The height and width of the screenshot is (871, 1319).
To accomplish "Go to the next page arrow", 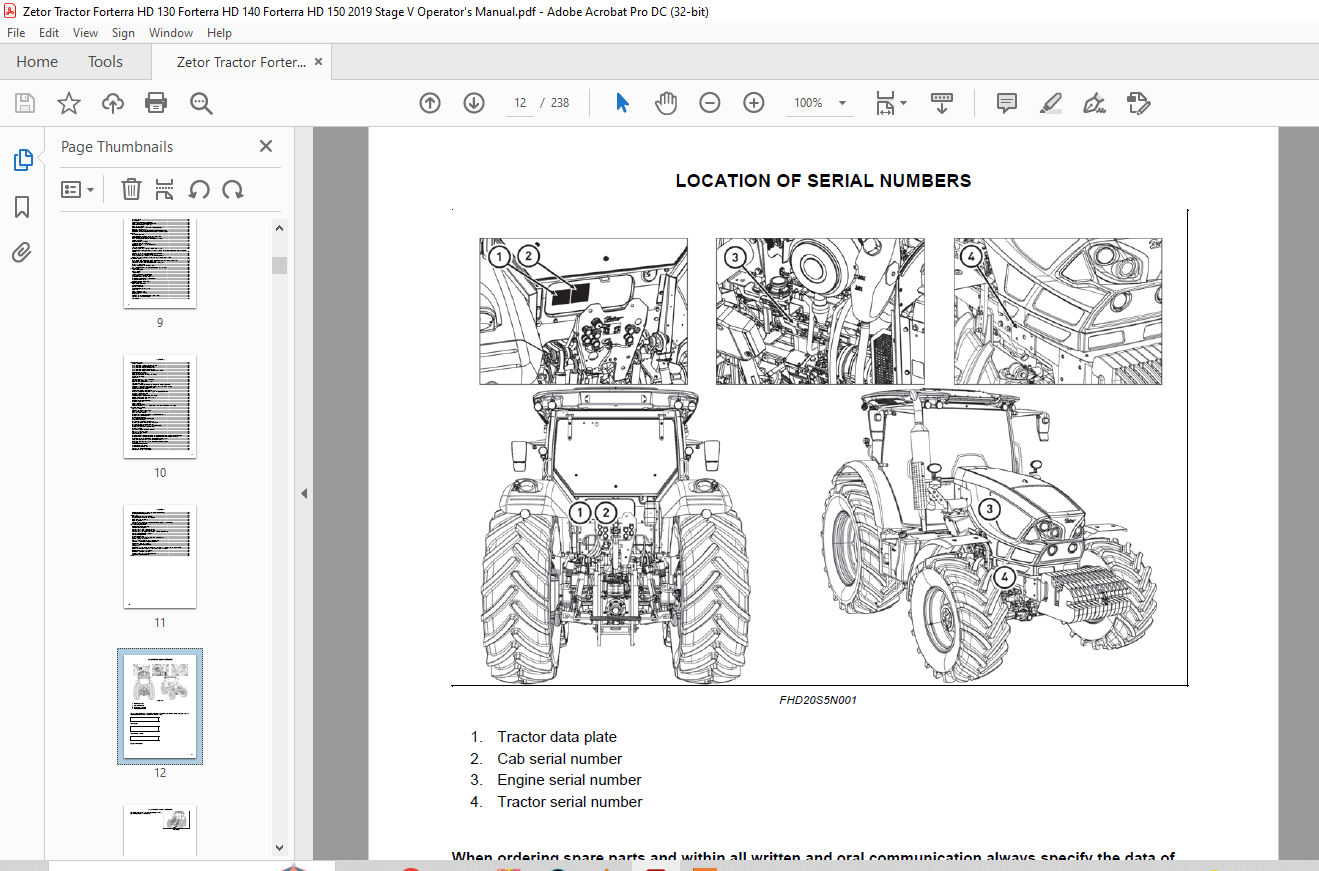I will [x=474, y=103].
